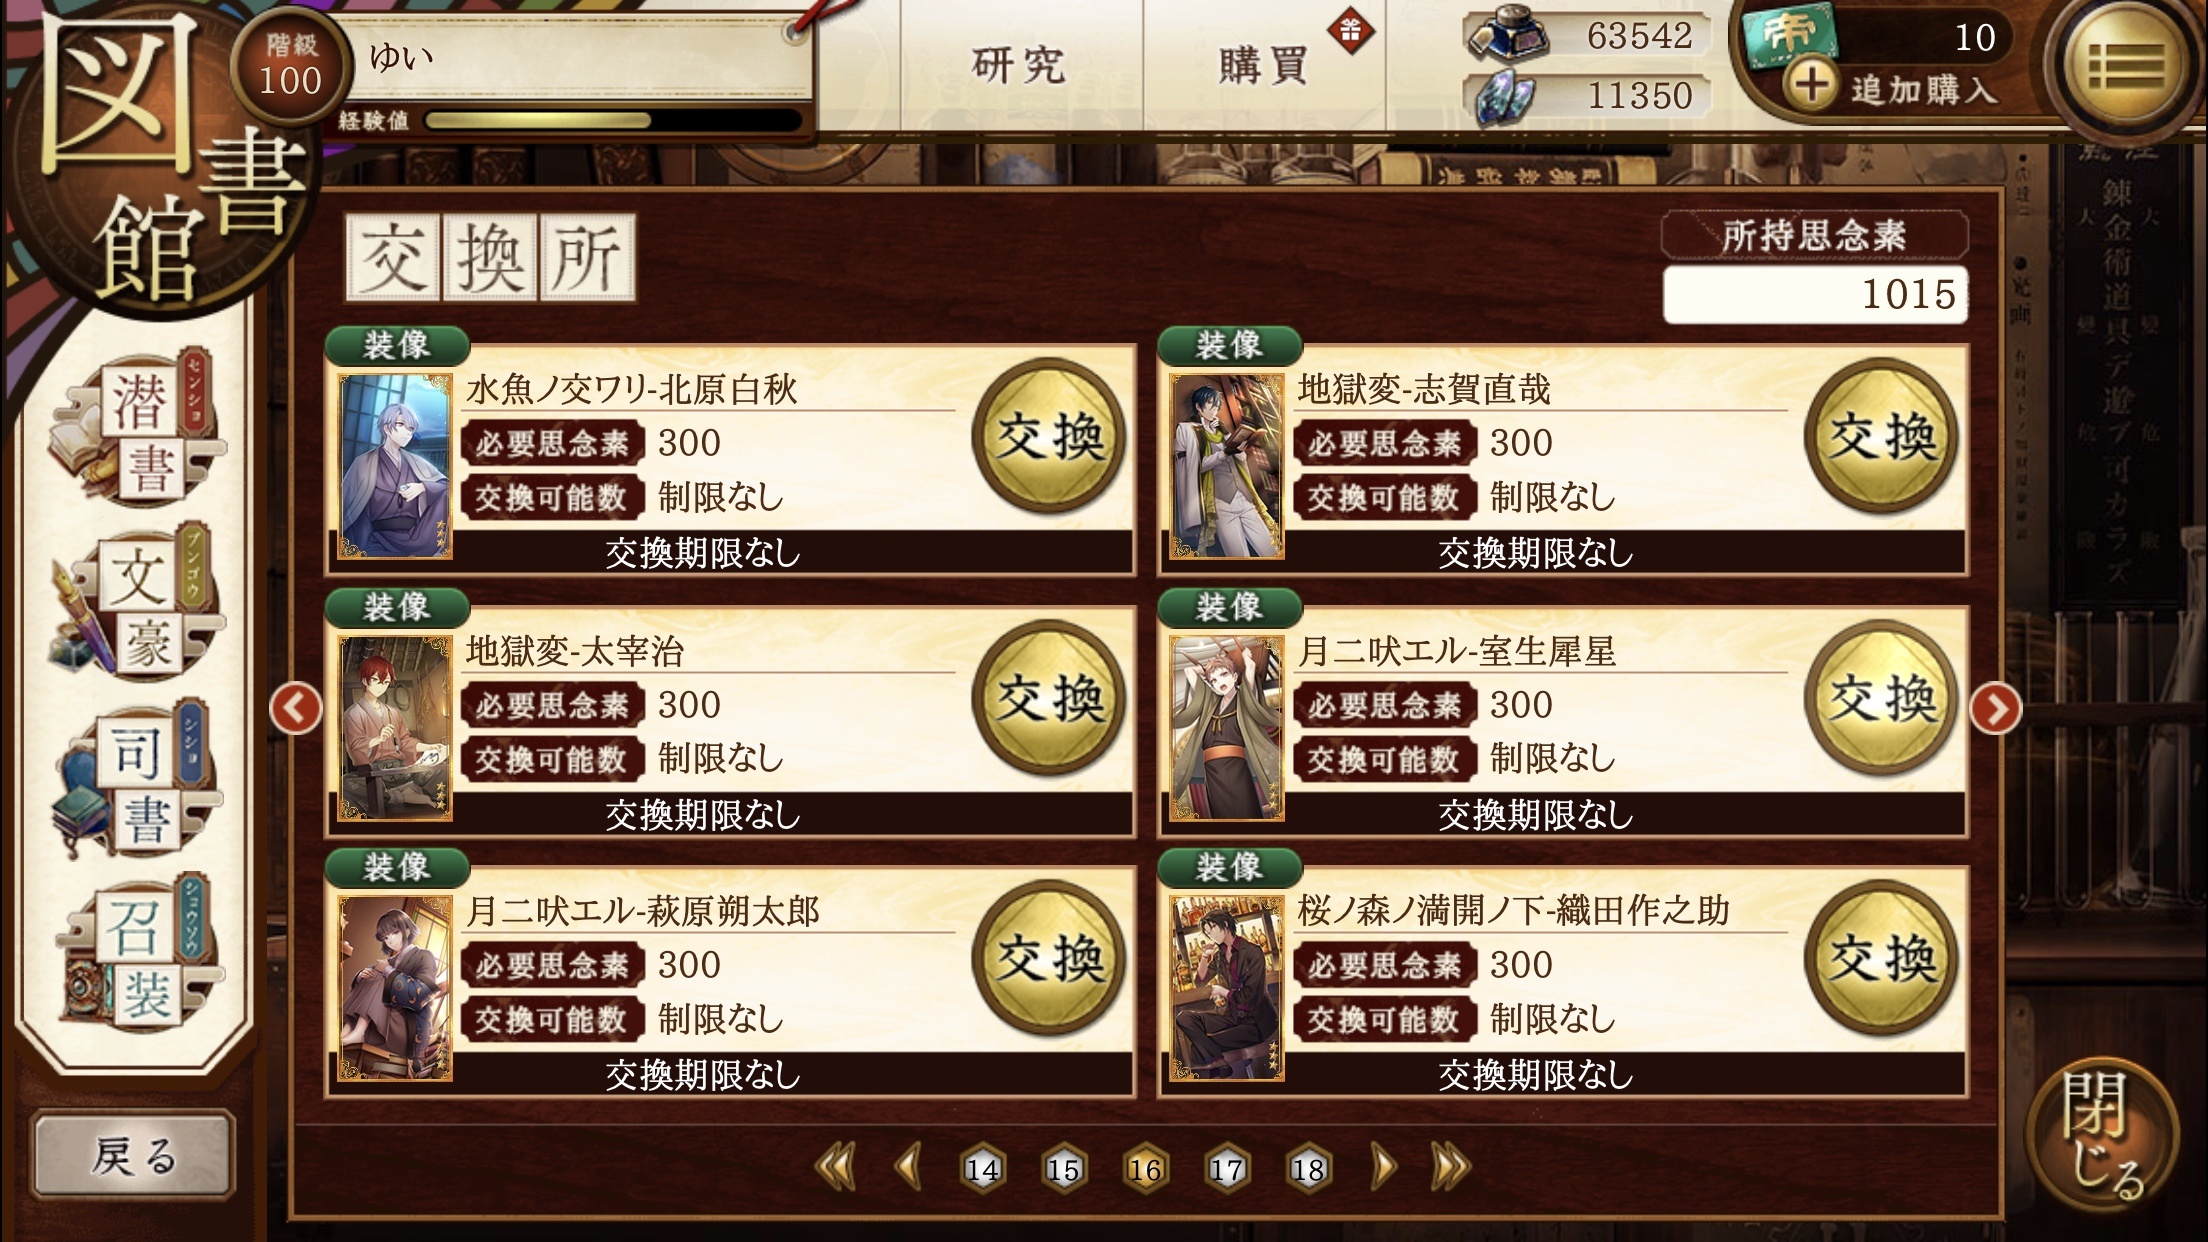Open the hamburger menu icon at top right
Image resolution: width=2208 pixels, height=1242 pixels.
[2125, 69]
